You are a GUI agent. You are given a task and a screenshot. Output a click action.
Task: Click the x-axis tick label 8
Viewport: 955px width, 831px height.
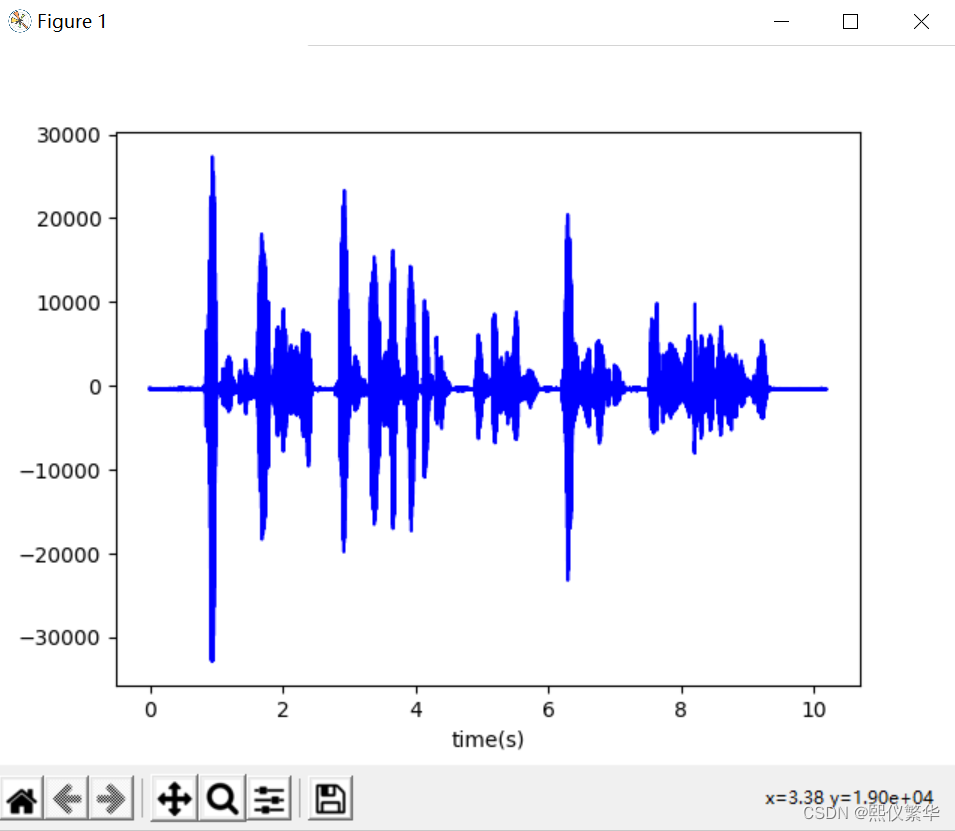pyautogui.click(x=681, y=710)
